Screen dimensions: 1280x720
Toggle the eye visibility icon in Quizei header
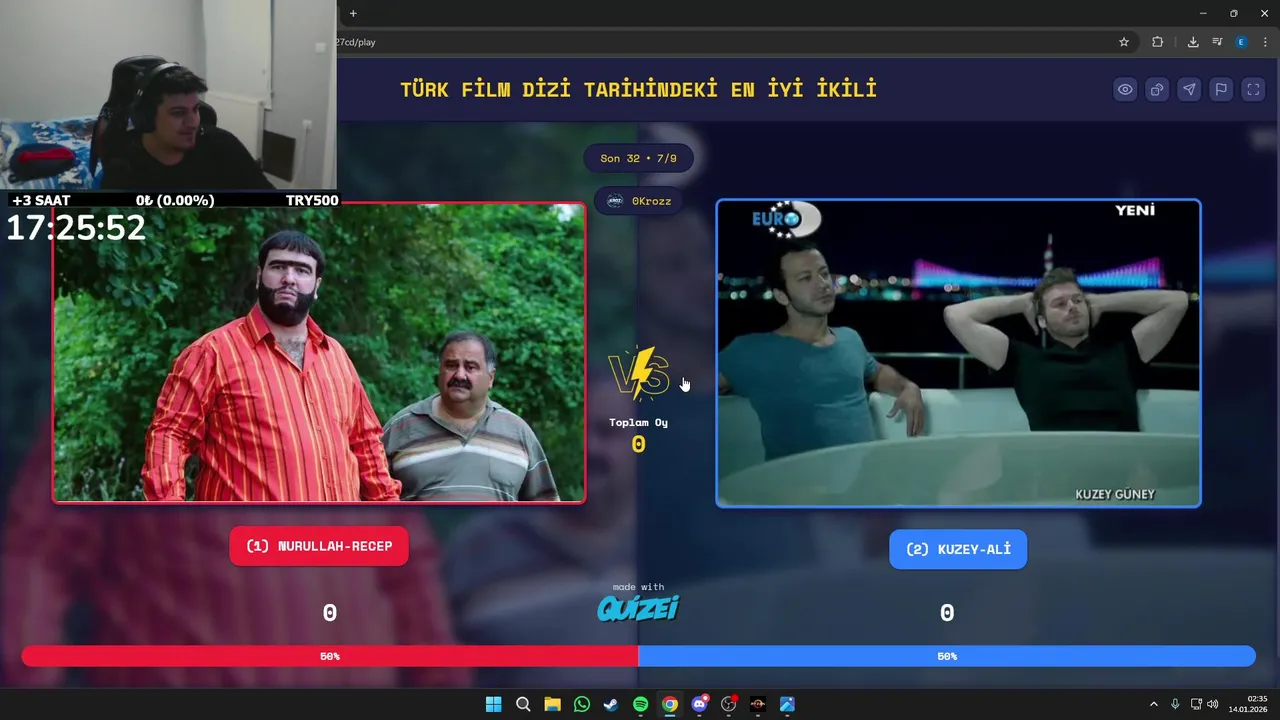click(1125, 89)
